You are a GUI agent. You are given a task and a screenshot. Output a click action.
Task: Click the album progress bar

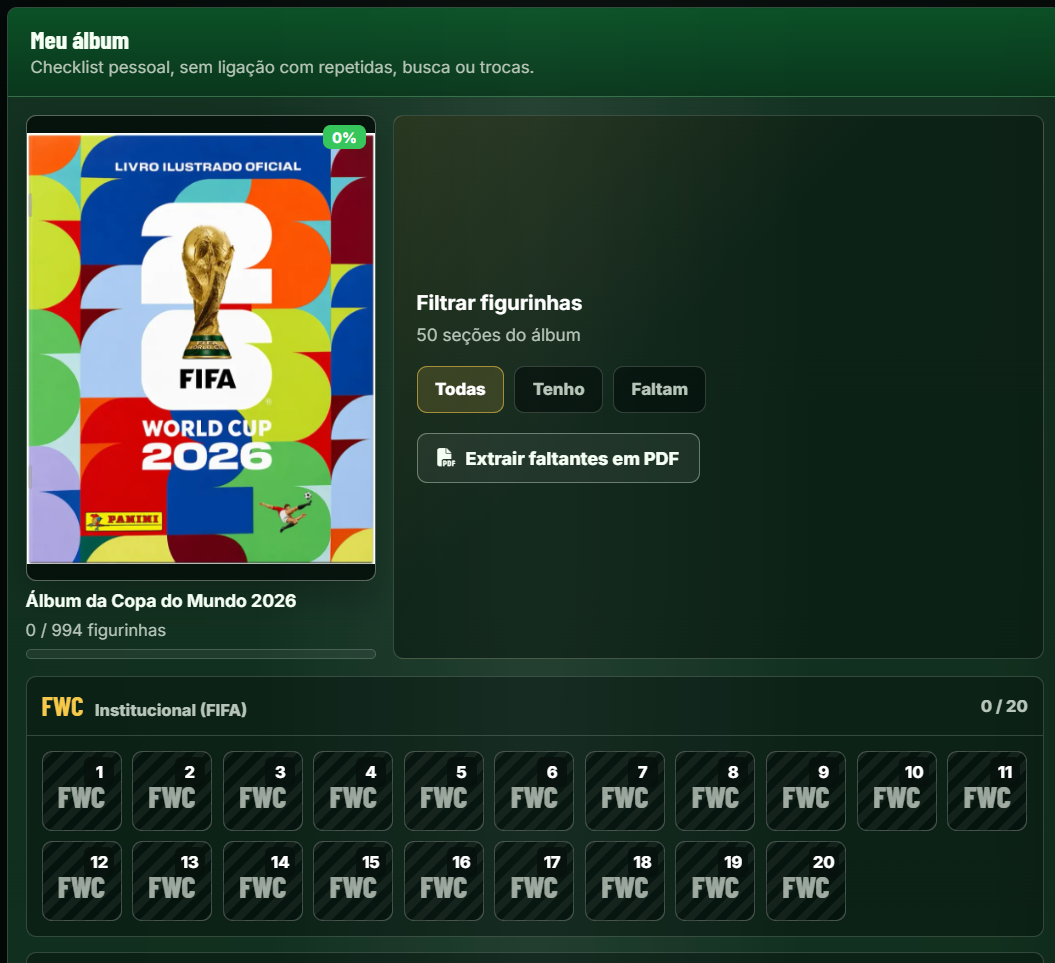(x=201, y=654)
